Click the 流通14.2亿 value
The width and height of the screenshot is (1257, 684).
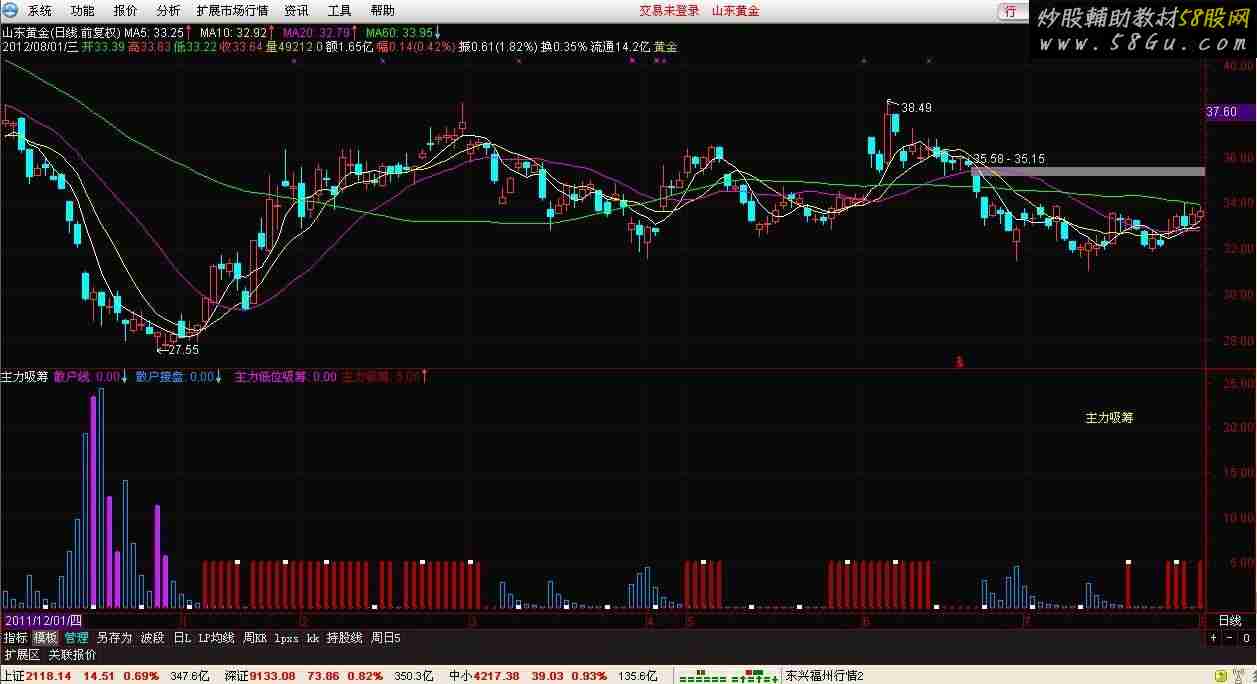point(620,46)
